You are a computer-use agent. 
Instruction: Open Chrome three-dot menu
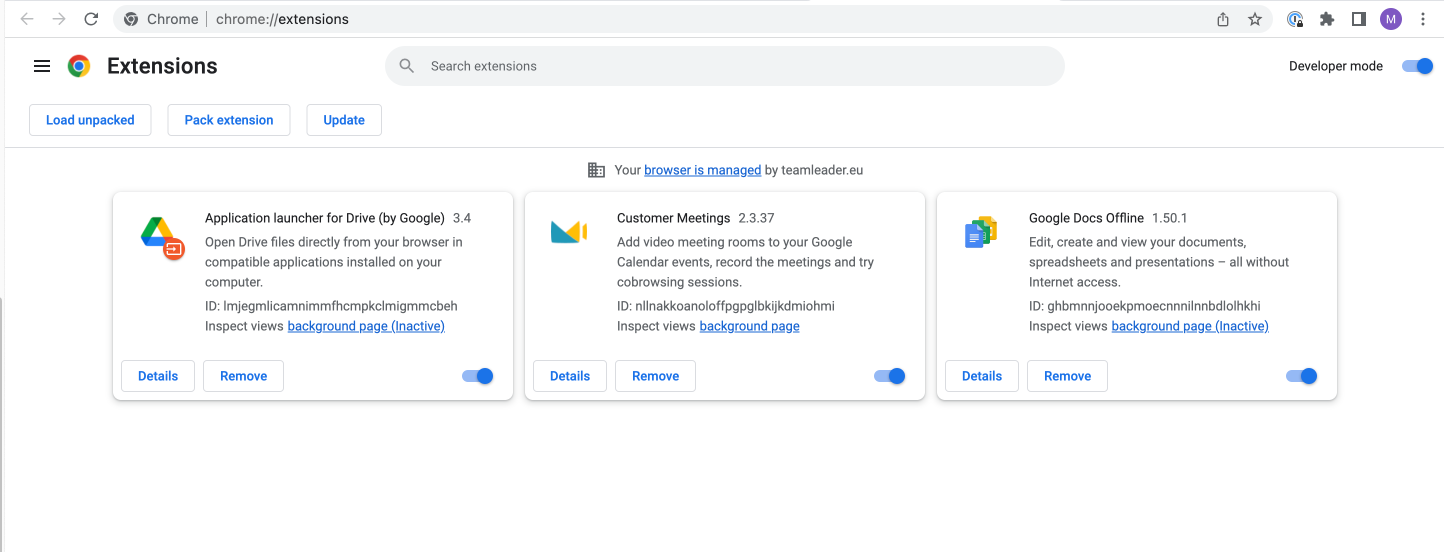(1423, 19)
